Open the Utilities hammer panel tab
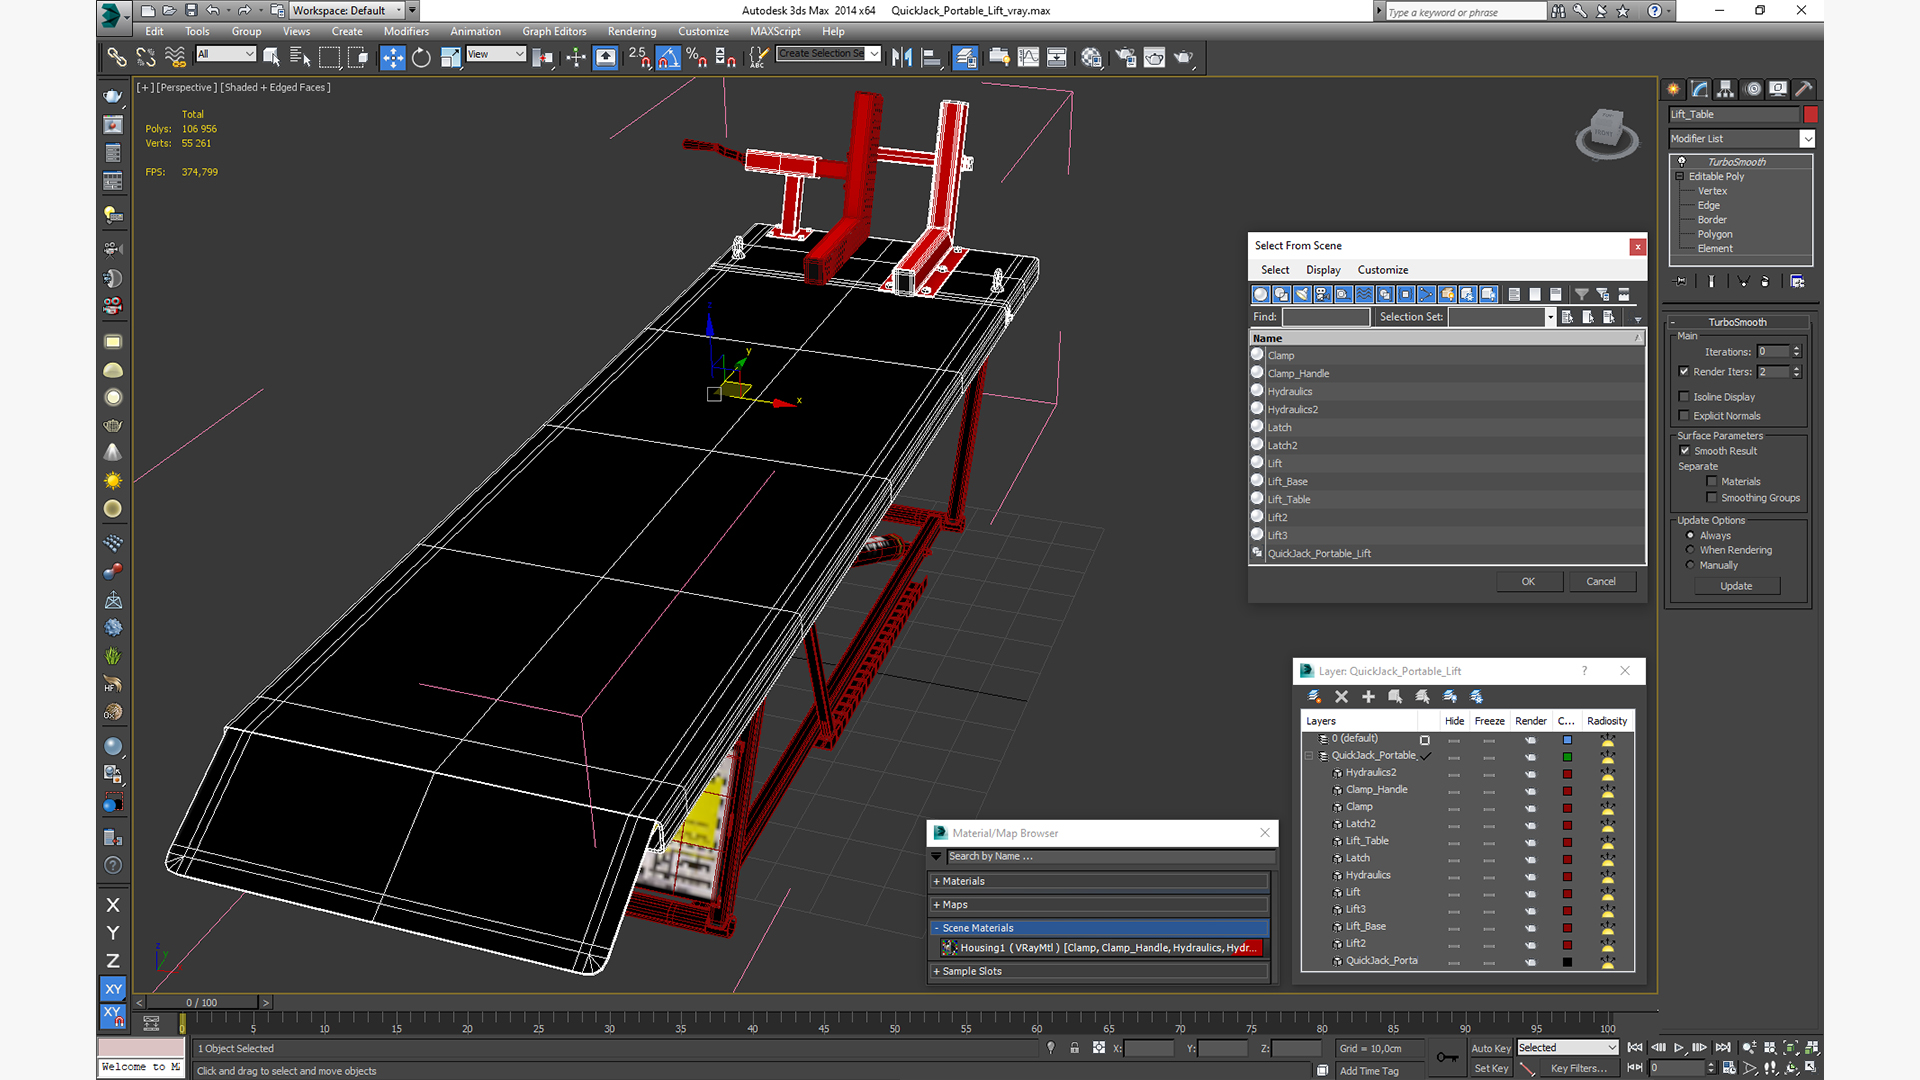This screenshot has height=1080, width=1920. (x=1804, y=89)
